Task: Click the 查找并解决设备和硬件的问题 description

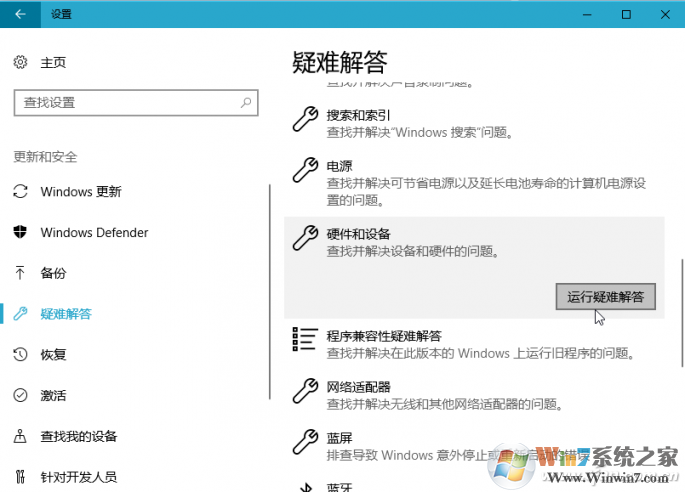Action: point(413,251)
